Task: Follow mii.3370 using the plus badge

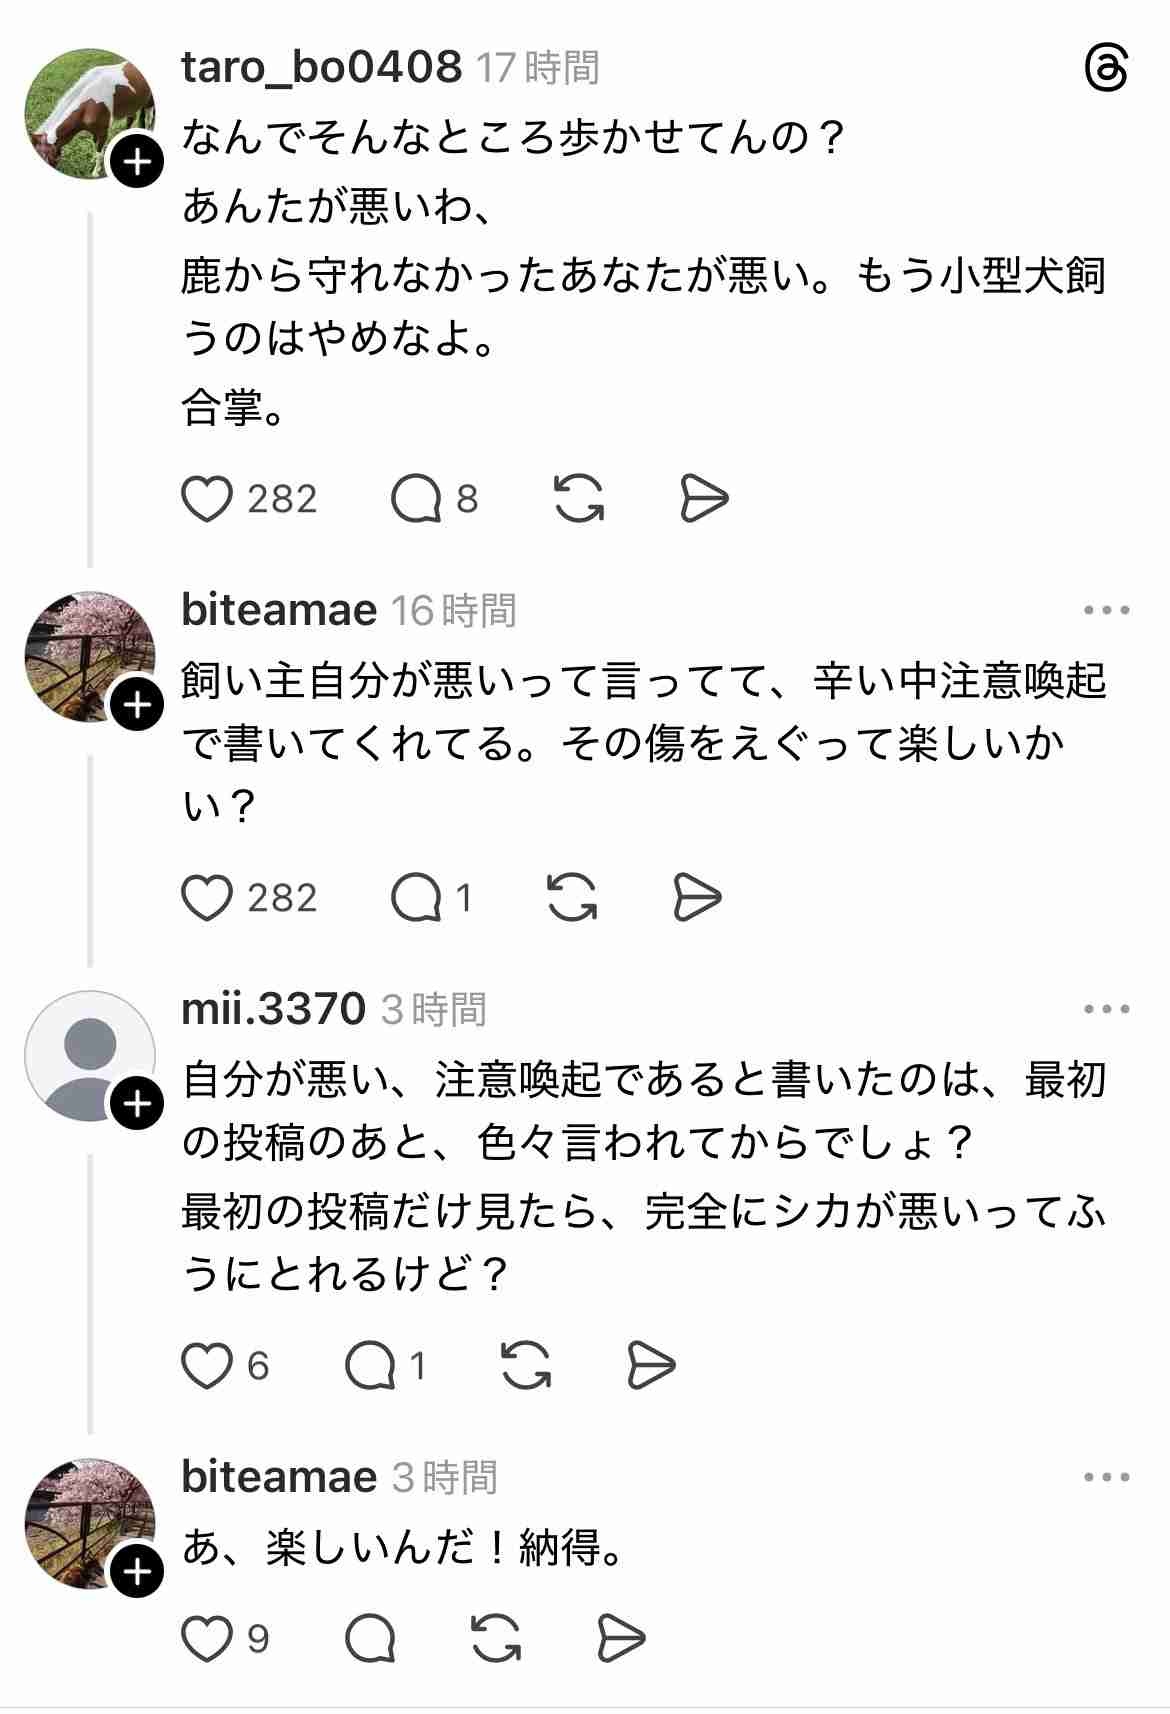Action: 137,1104
